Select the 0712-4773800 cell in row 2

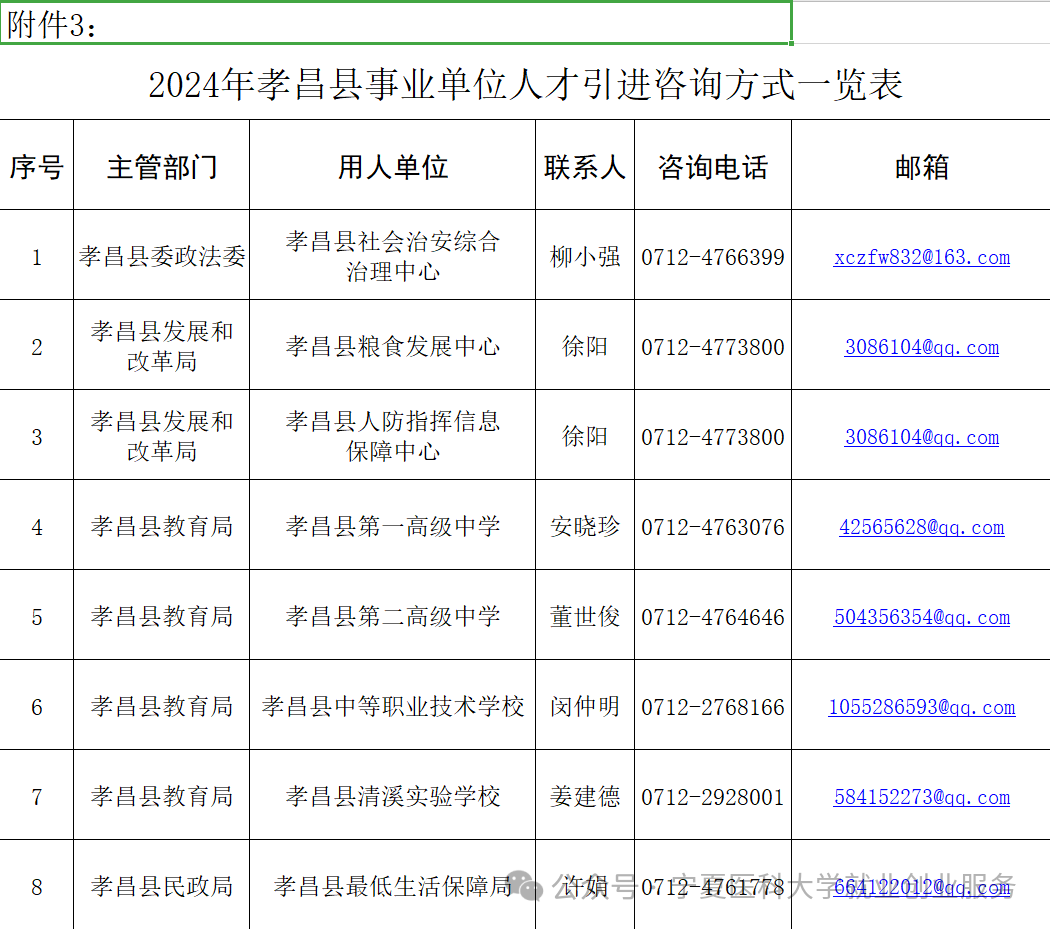click(713, 345)
